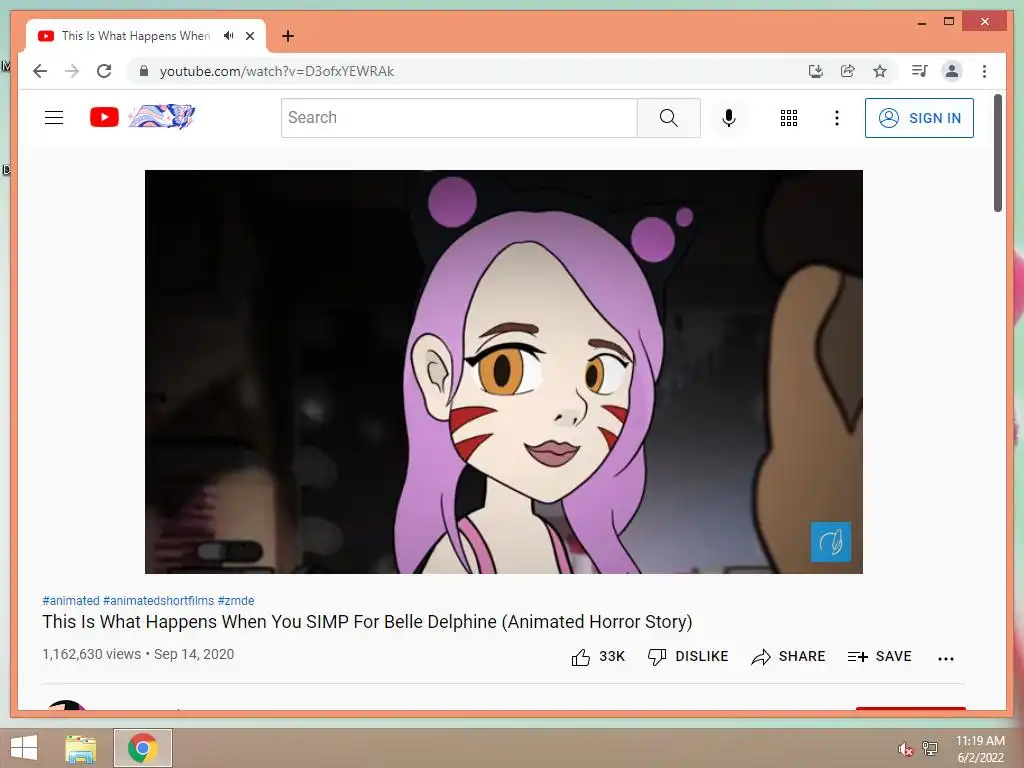The width and height of the screenshot is (1024, 768).
Task: Select the URL in address bar
Action: [x=277, y=71]
